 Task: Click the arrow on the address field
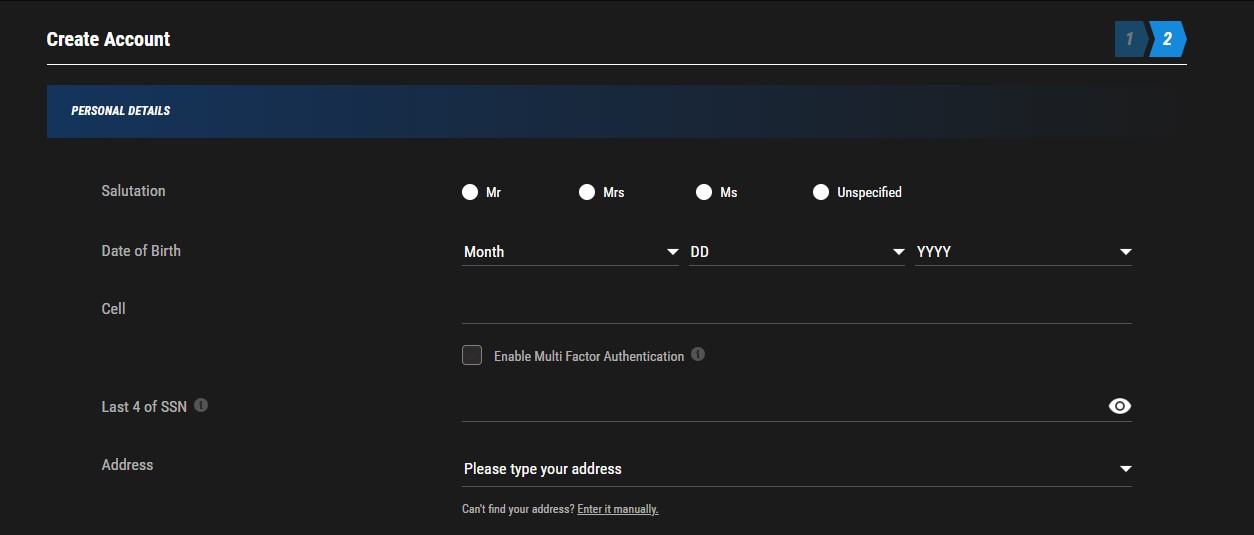pyautogui.click(x=1126, y=469)
